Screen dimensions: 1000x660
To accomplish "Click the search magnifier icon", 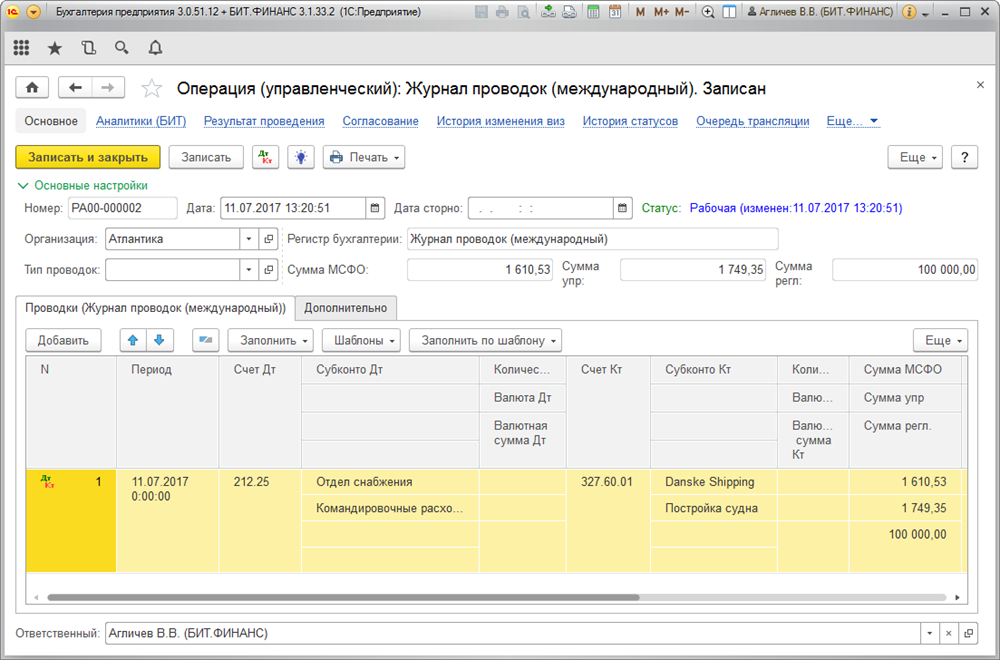I will tap(122, 48).
